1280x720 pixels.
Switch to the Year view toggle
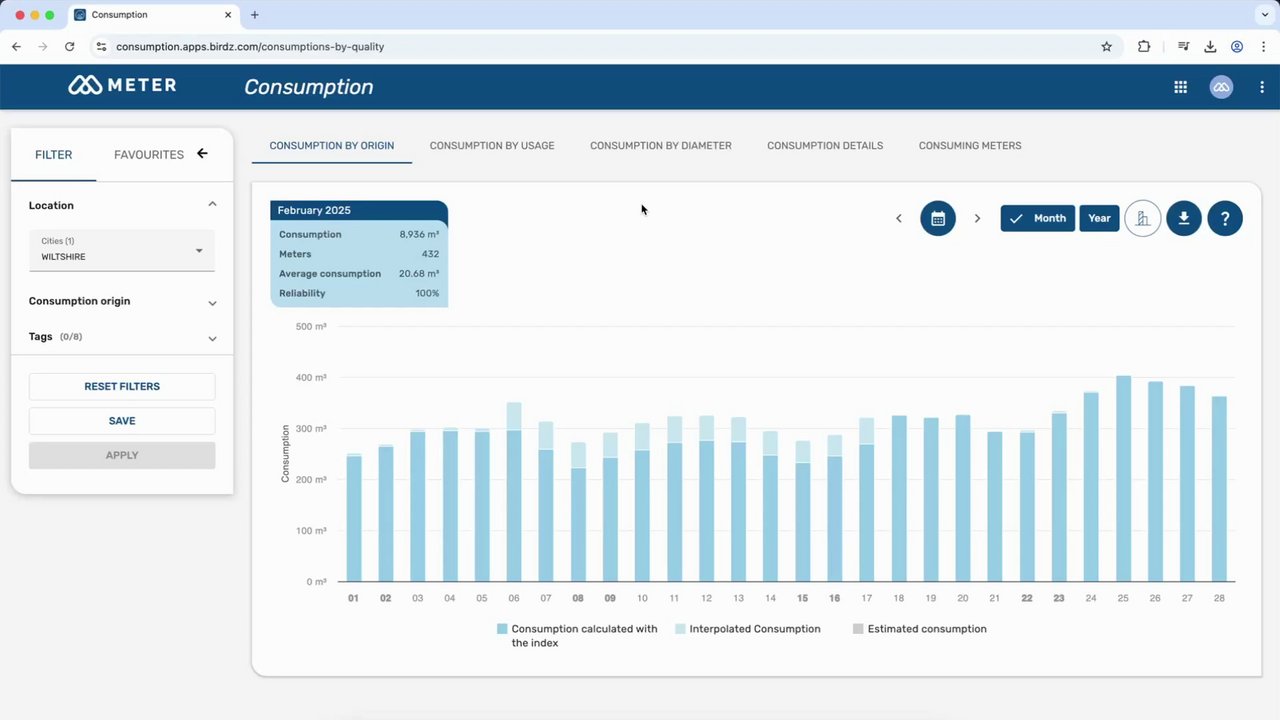[1099, 218]
